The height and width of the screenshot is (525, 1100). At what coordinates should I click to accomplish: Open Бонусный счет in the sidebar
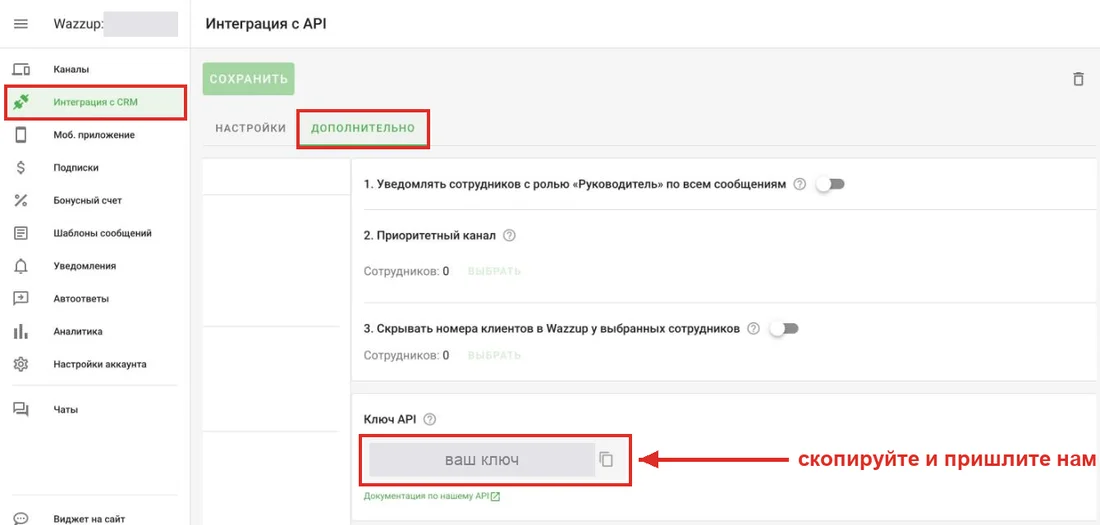(x=88, y=201)
